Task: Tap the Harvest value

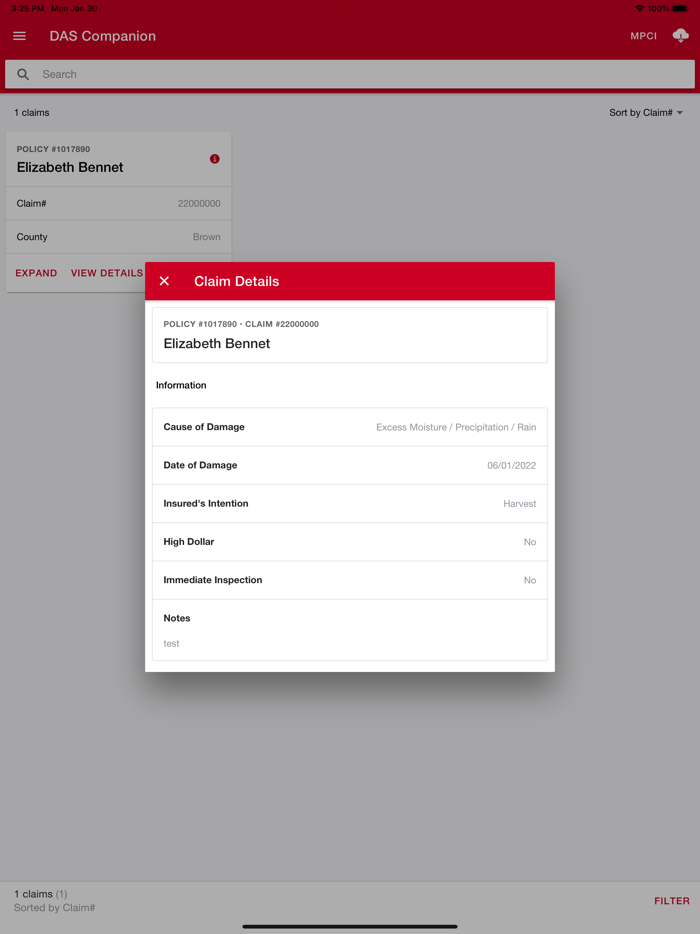Action: 519,504
